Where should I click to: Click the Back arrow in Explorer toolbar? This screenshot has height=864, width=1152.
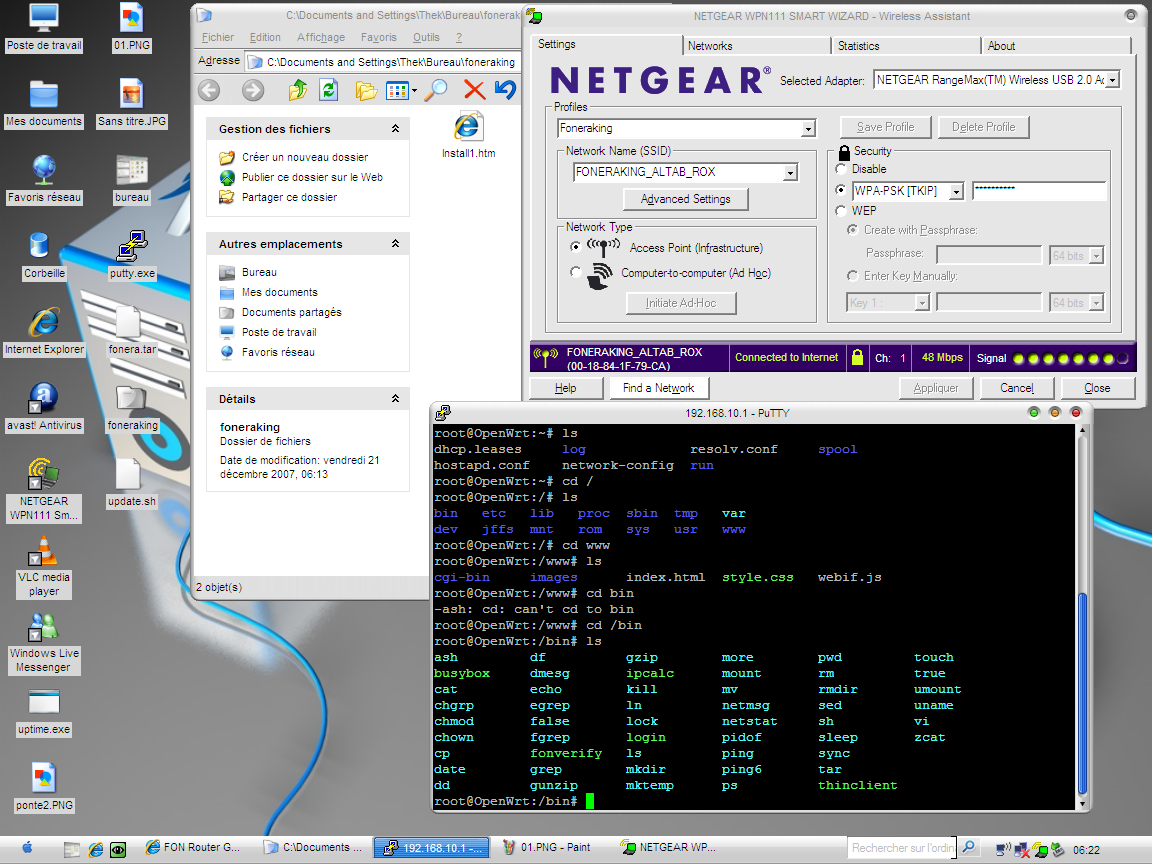tap(209, 90)
